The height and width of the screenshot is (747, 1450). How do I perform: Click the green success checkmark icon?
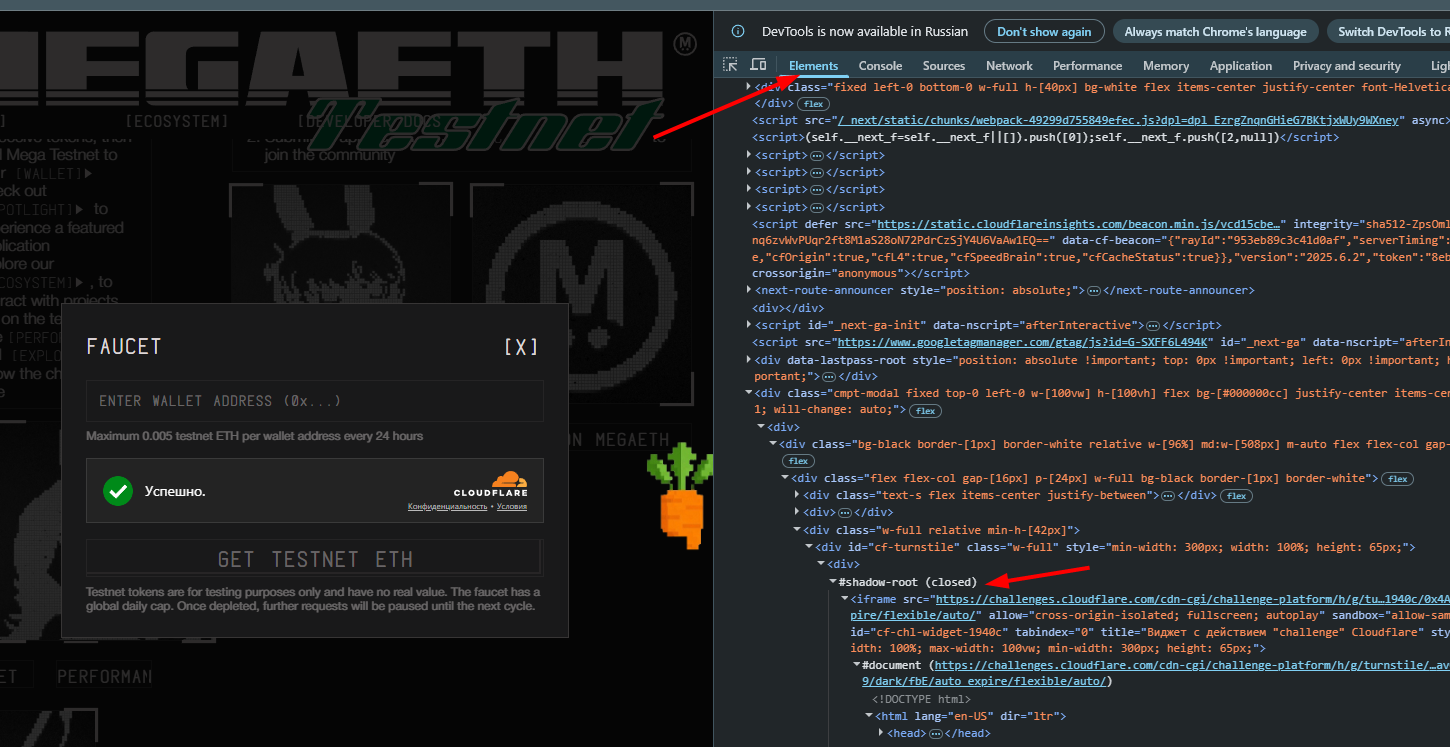pos(118,491)
